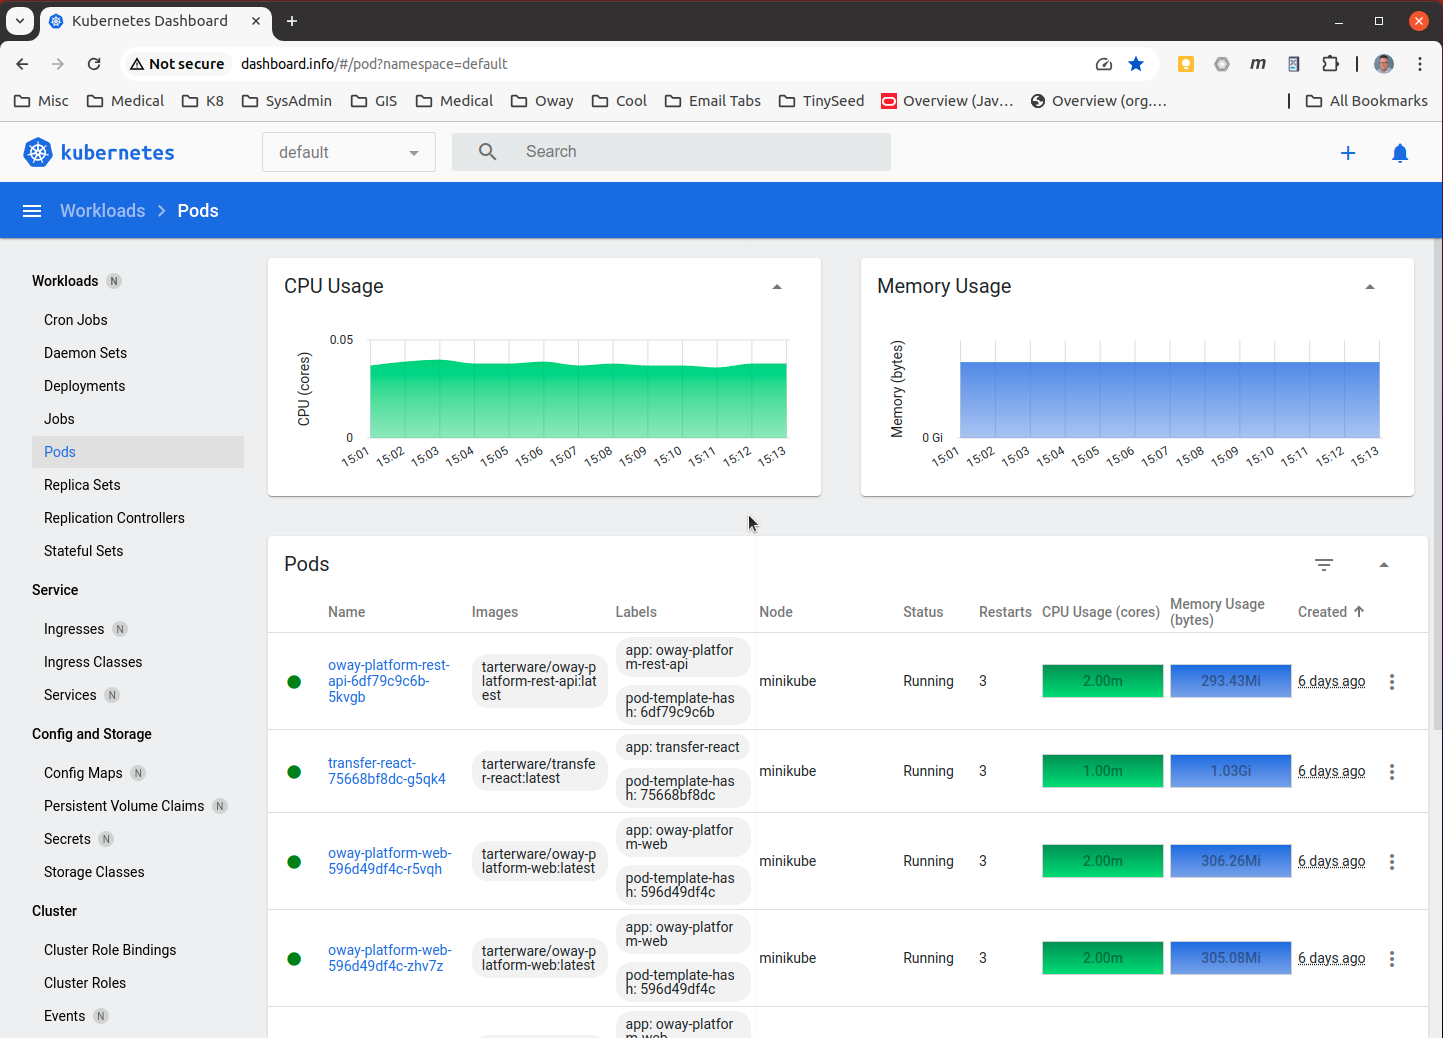Screen dimensions: 1443x1038
Task: Open the notifications bell
Action: (1400, 153)
